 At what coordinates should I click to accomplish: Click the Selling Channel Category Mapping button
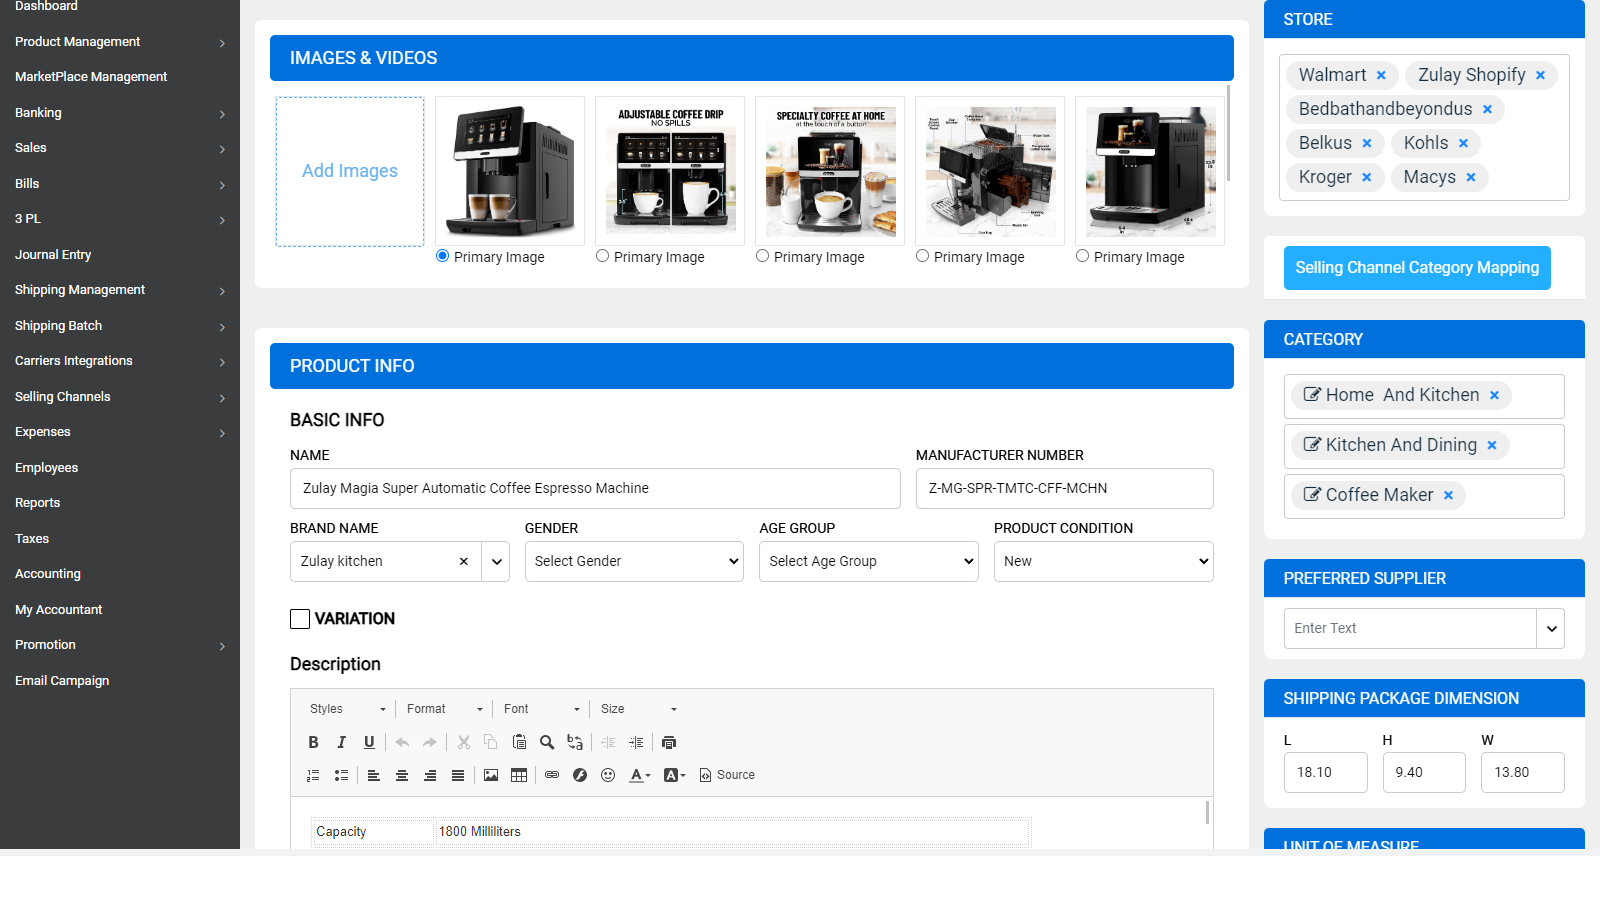(x=1417, y=267)
